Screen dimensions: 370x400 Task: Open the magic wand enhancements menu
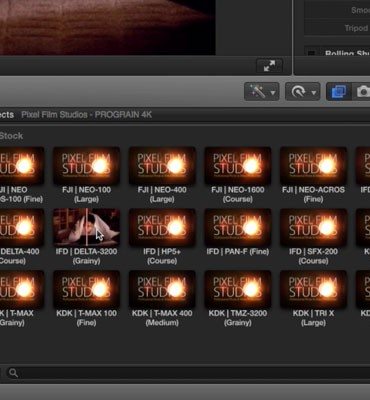tap(262, 92)
